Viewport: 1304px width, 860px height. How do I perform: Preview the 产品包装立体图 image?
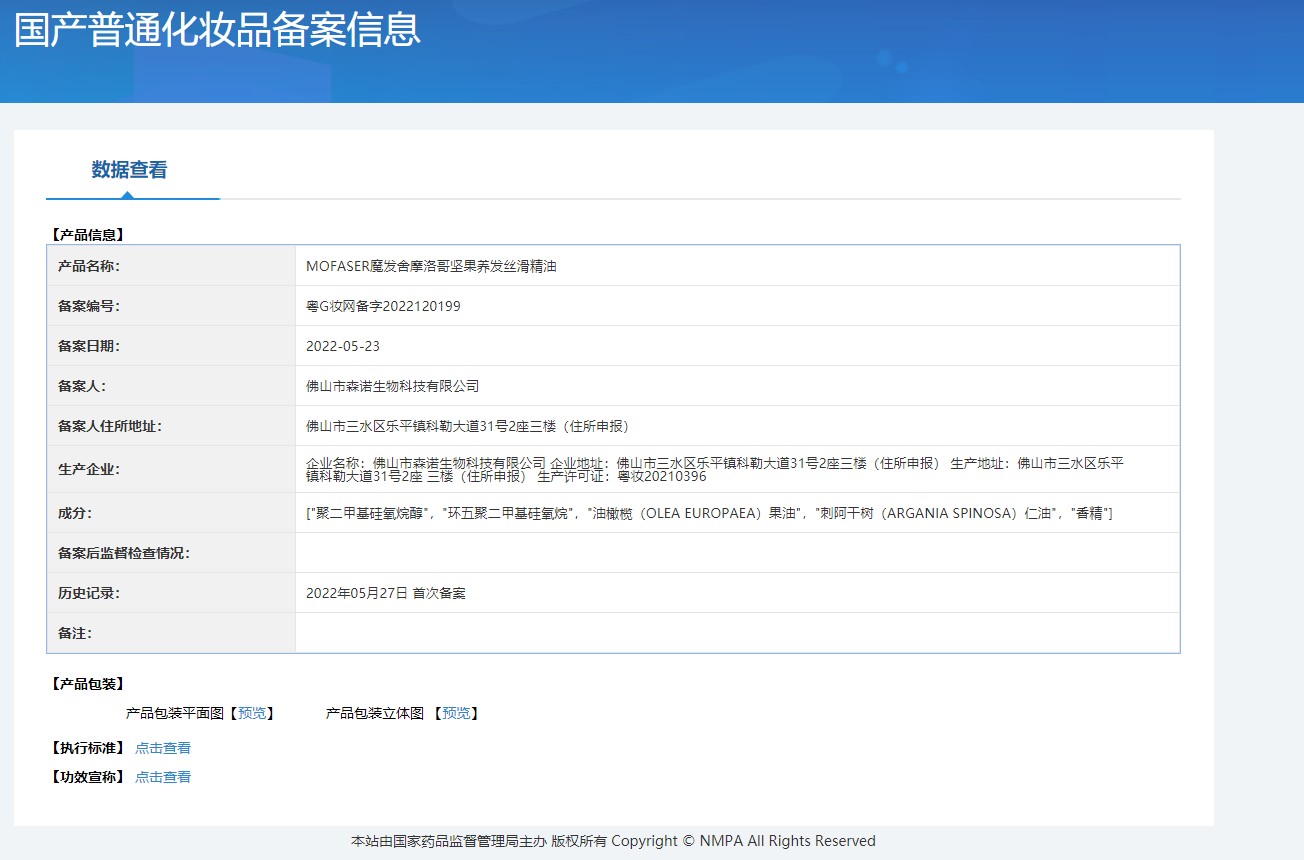[456, 713]
